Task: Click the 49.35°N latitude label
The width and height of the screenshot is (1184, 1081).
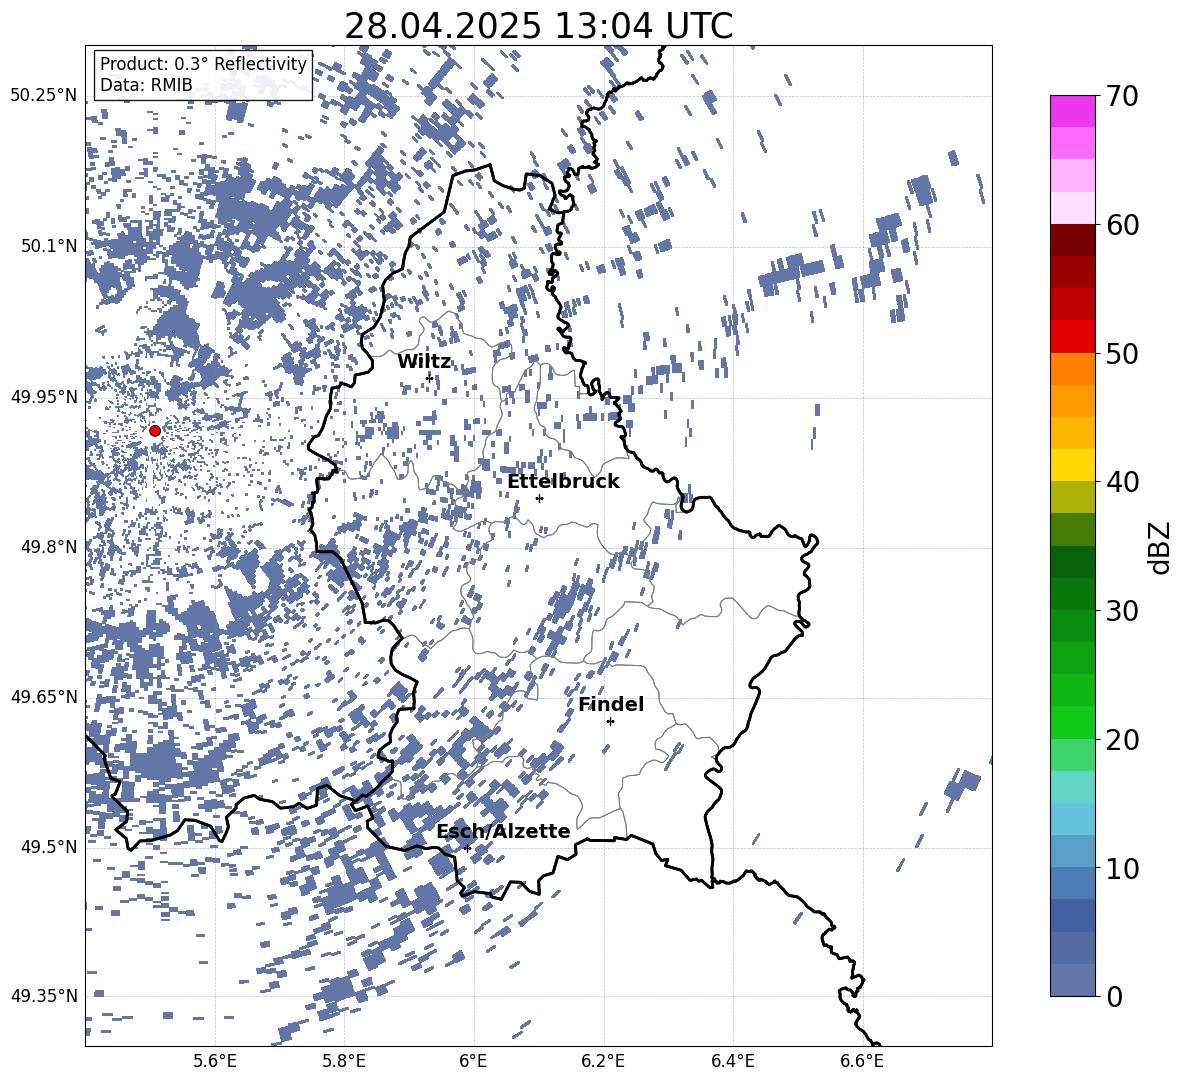Action: (x=44, y=996)
